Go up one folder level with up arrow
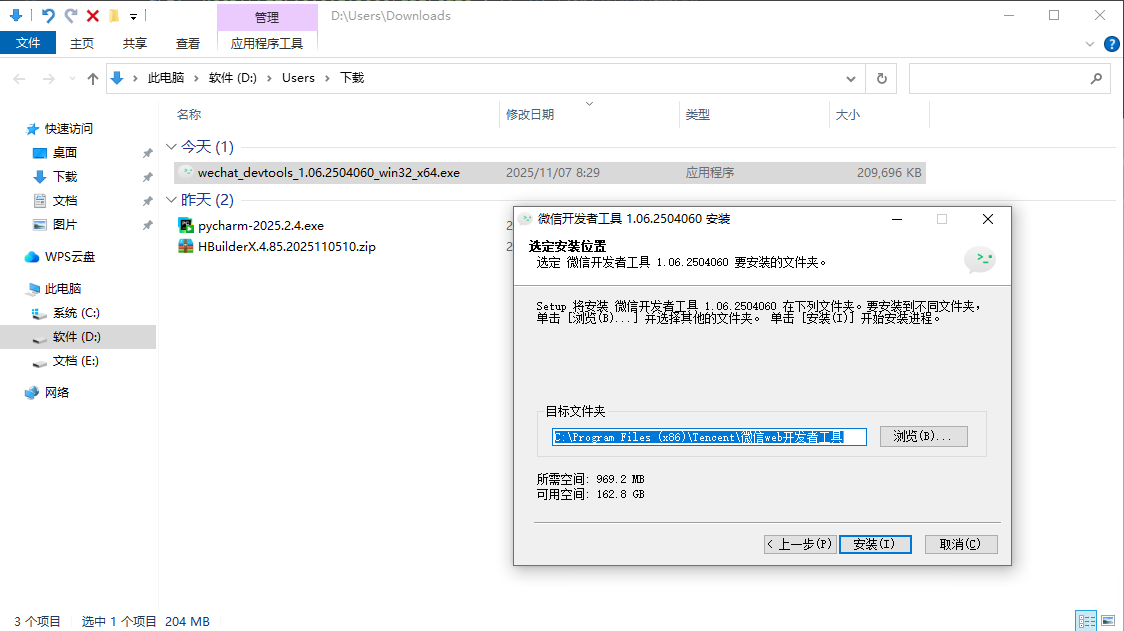 click(93, 78)
